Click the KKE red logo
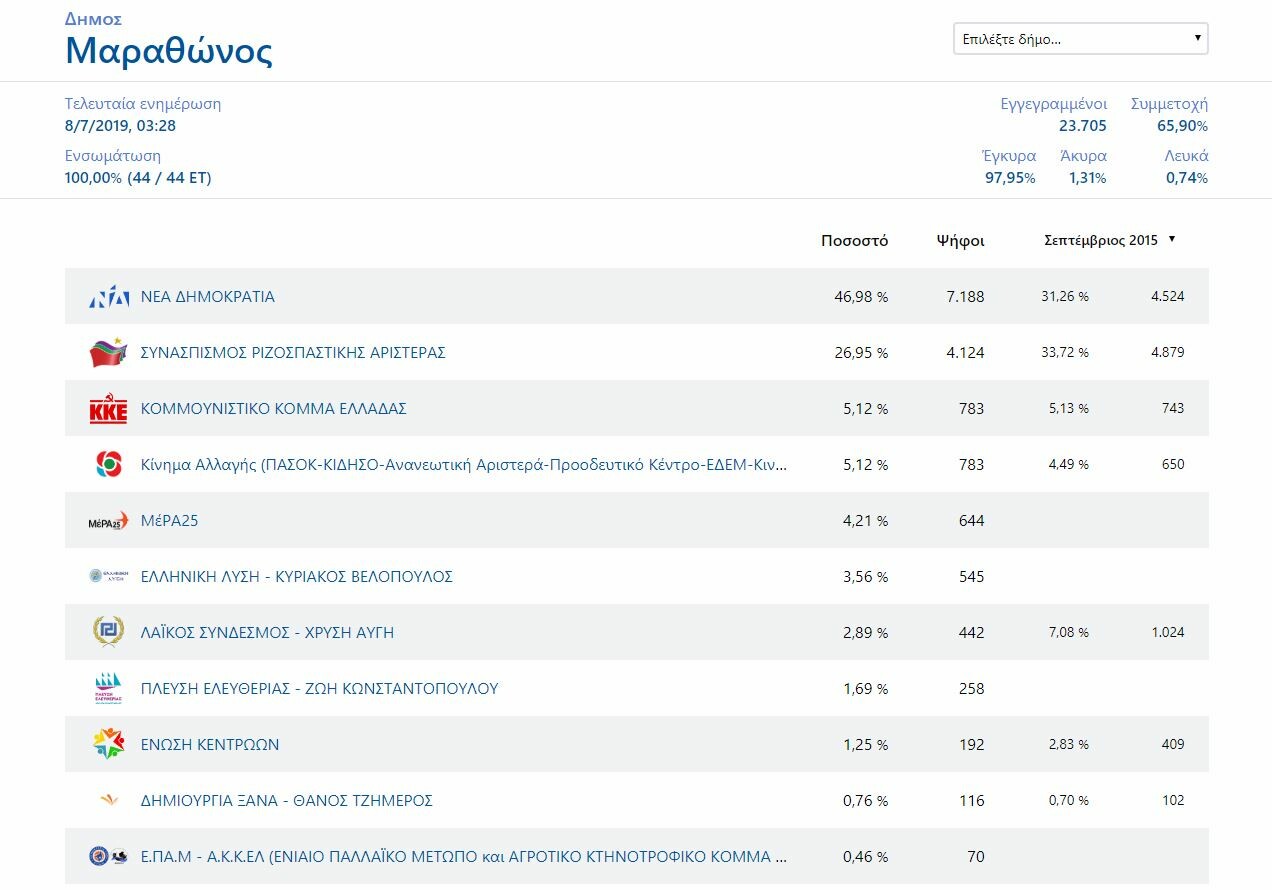The width and height of the screenshot is (1272, 890). [109, 409]
